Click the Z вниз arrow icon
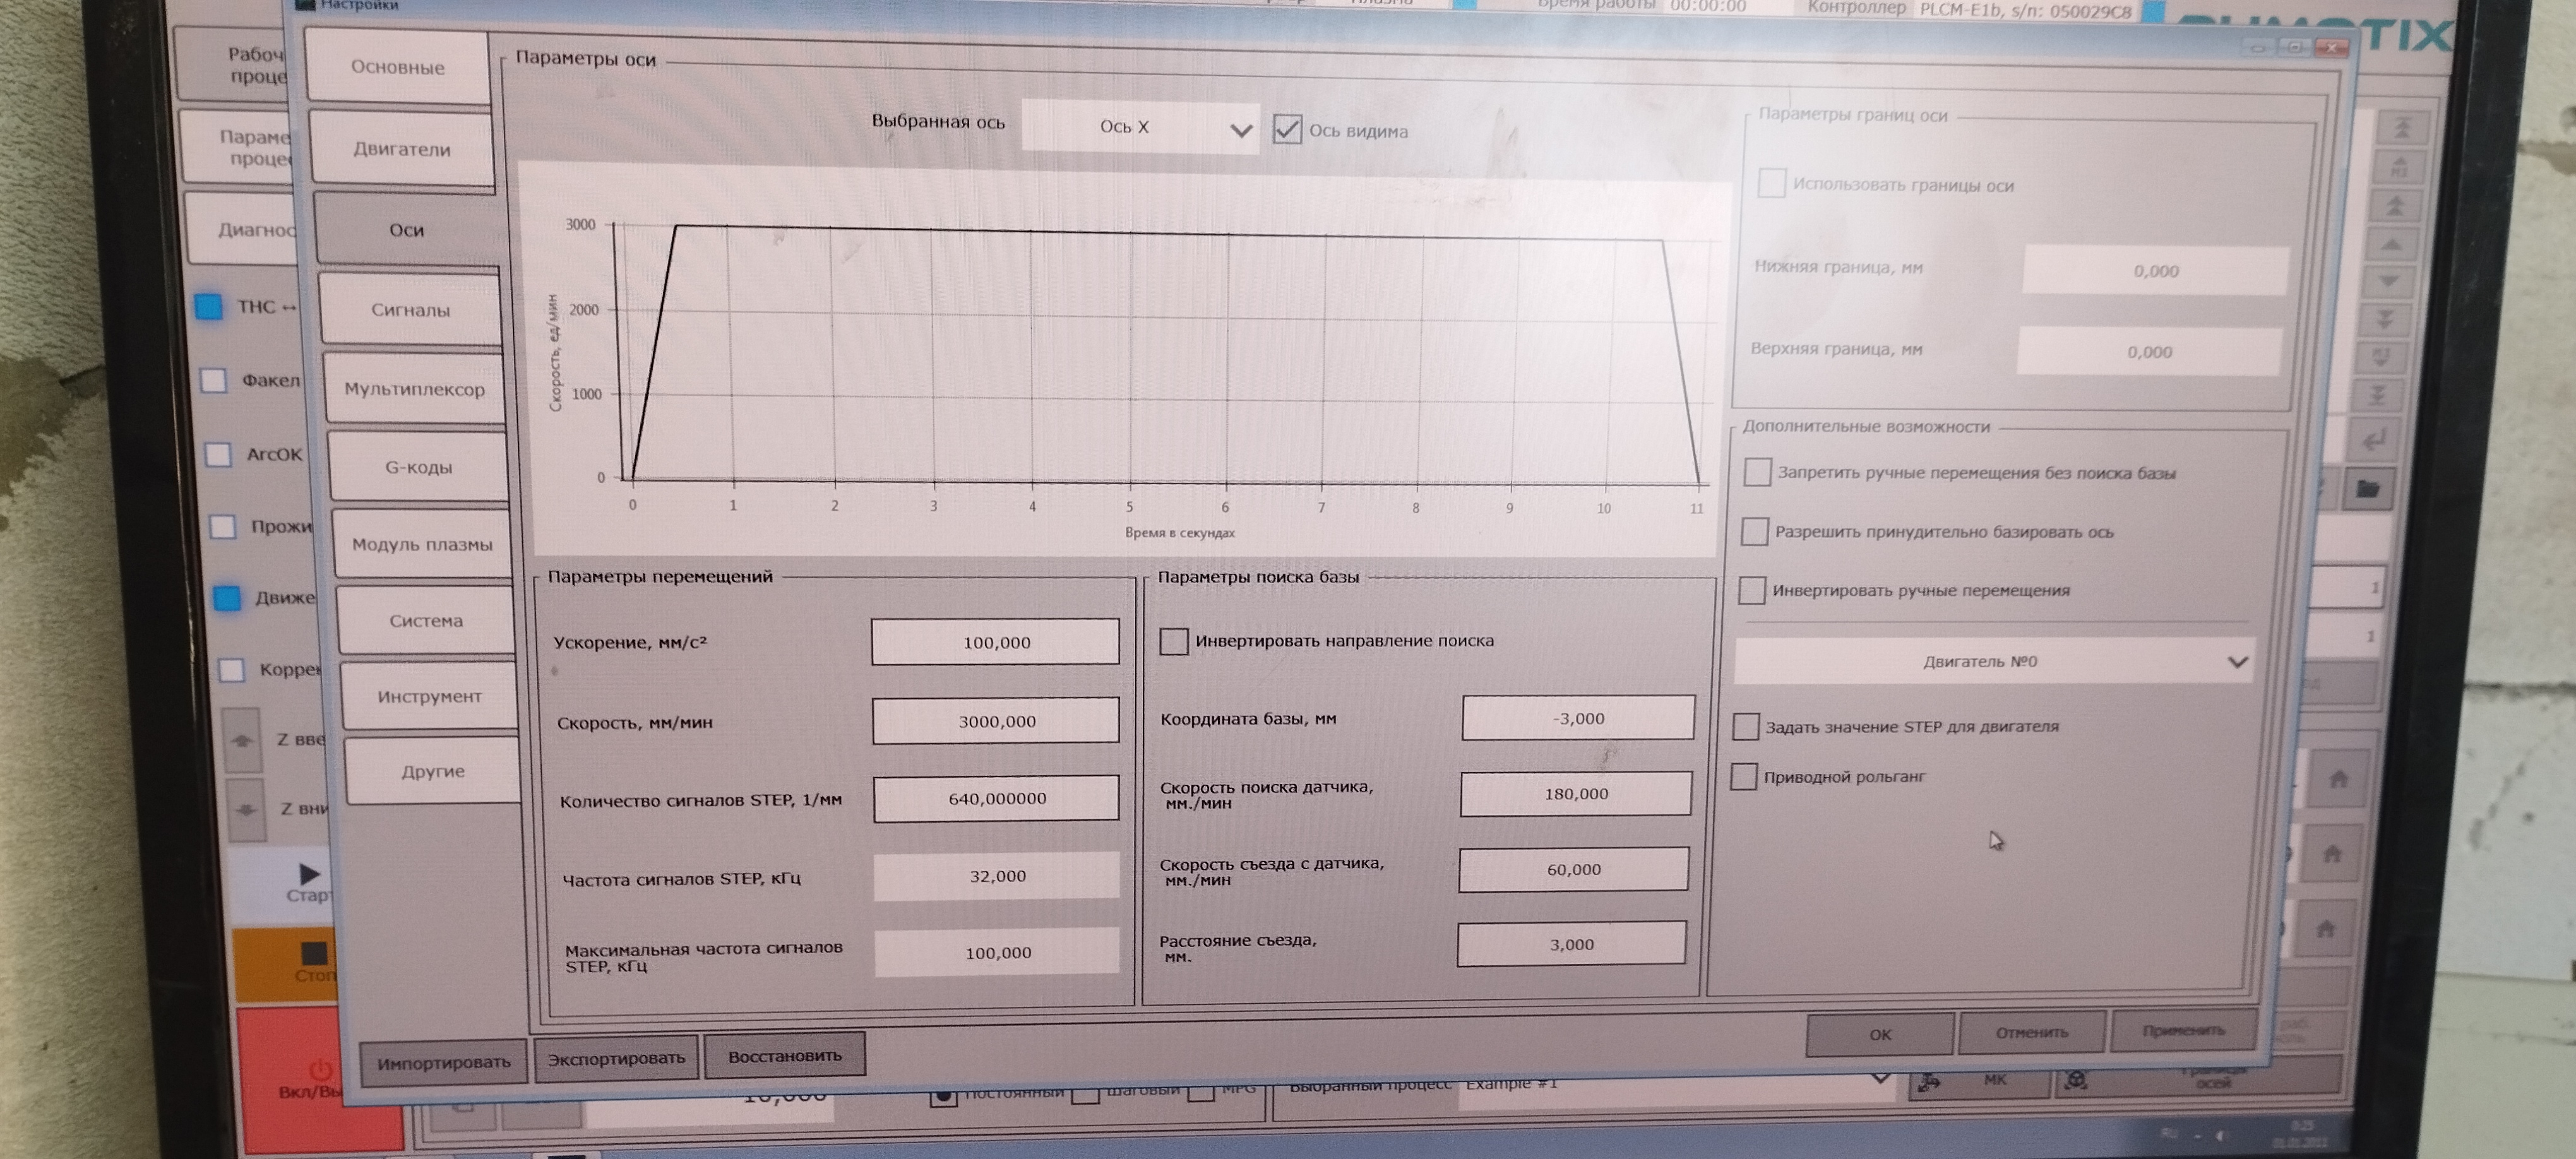Viewport: 2576px width, 1159px height. pos(247,809)
